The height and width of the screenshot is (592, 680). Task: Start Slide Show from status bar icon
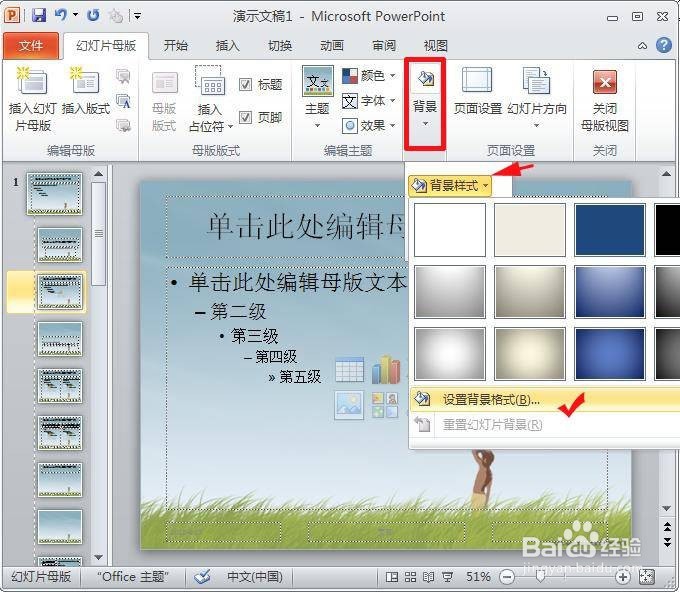pyautogui.click(x=447, y=577)
